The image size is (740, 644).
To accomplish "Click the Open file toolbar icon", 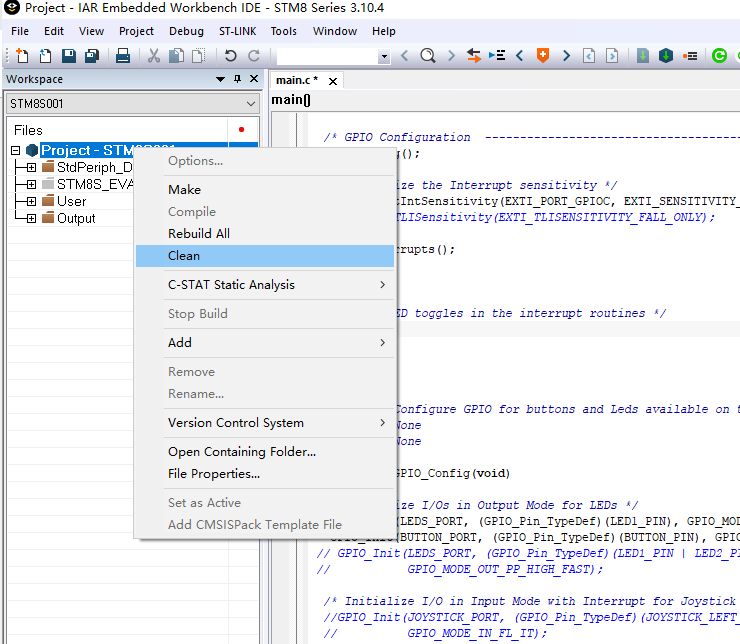I will 45,56.
